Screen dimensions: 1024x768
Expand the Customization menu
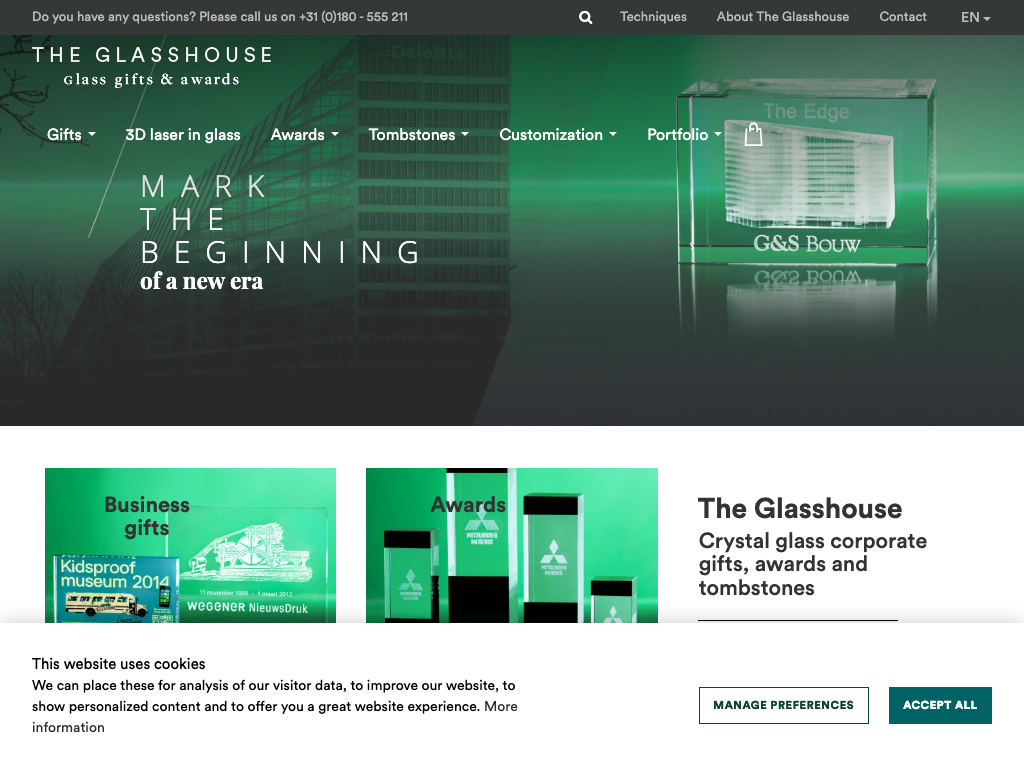(558, 135)
